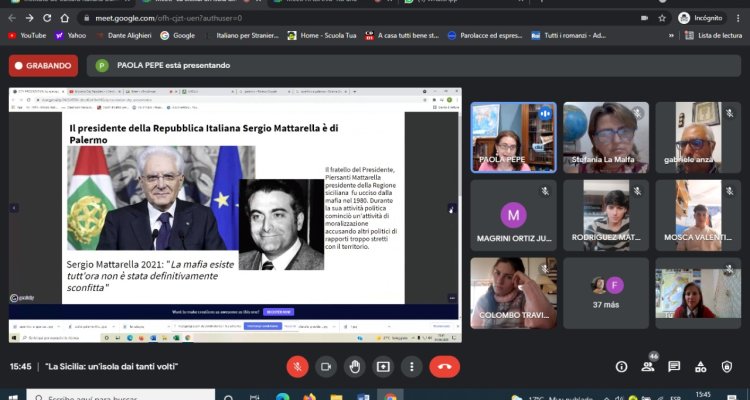Select the COLOMBO TRAVI... video tile
750x400 pixels.
pos(513,293)
